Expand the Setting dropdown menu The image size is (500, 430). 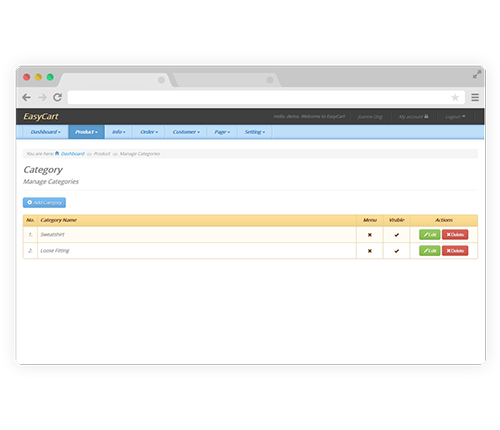pos(255,132)
